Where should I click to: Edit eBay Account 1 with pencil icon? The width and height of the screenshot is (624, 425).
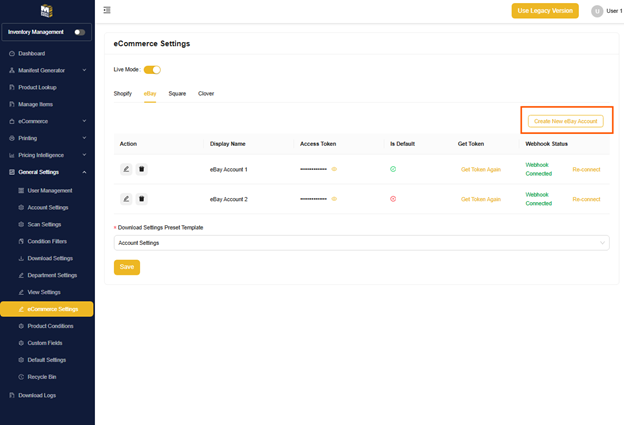click(126, 169)
